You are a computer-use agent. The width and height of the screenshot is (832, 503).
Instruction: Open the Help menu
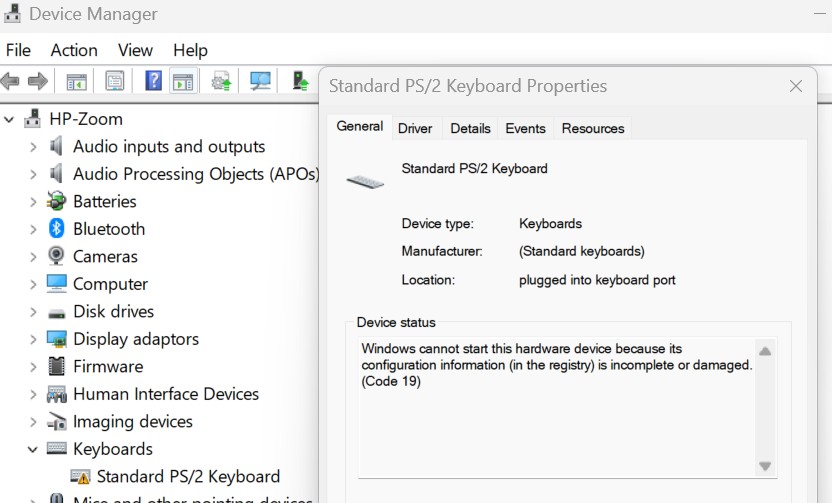190,50
